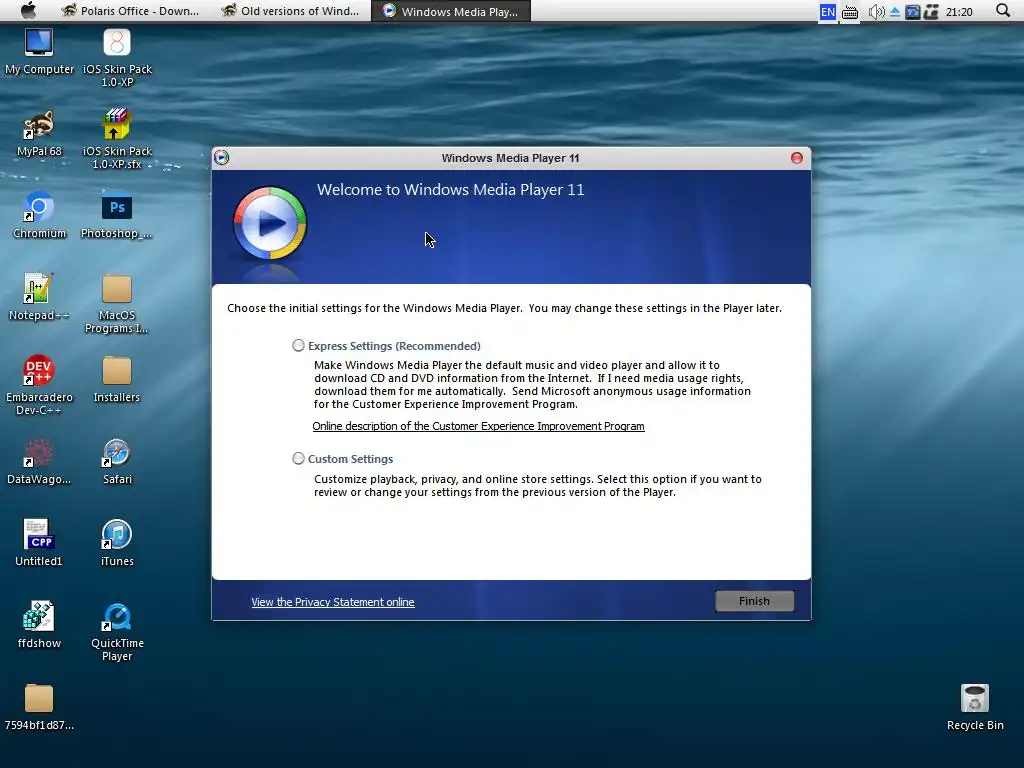This screenshot has width=1024, height=768.
Task: Click the EN language indicator
Action: (827, 12)
